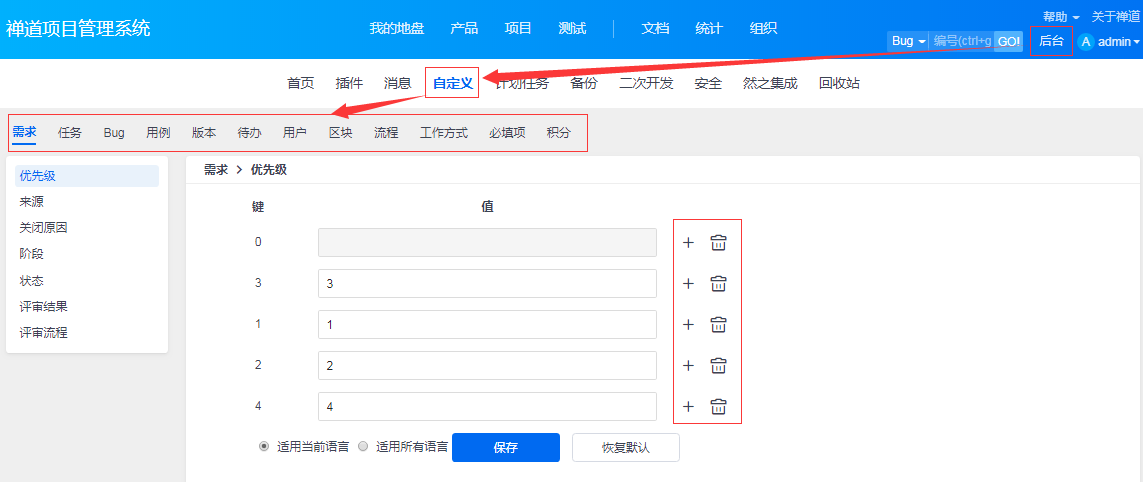1143x482 pixels.
Task: Click the 编号 search input field
Action: click(961, 42)
